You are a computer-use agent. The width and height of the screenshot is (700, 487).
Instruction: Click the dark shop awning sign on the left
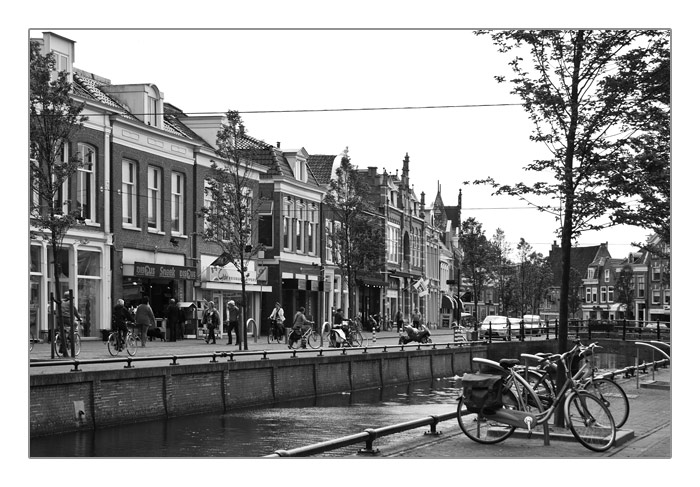click(160, 271)
